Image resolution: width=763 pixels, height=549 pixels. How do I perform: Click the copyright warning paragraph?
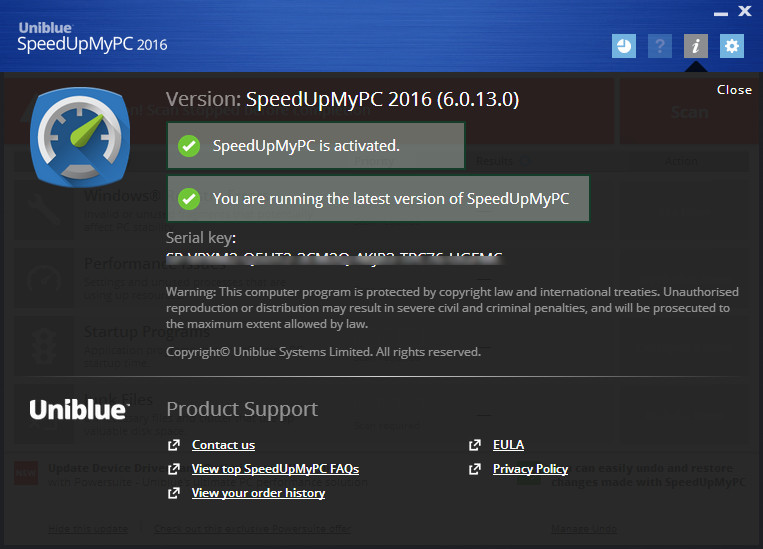click(452, 308)
